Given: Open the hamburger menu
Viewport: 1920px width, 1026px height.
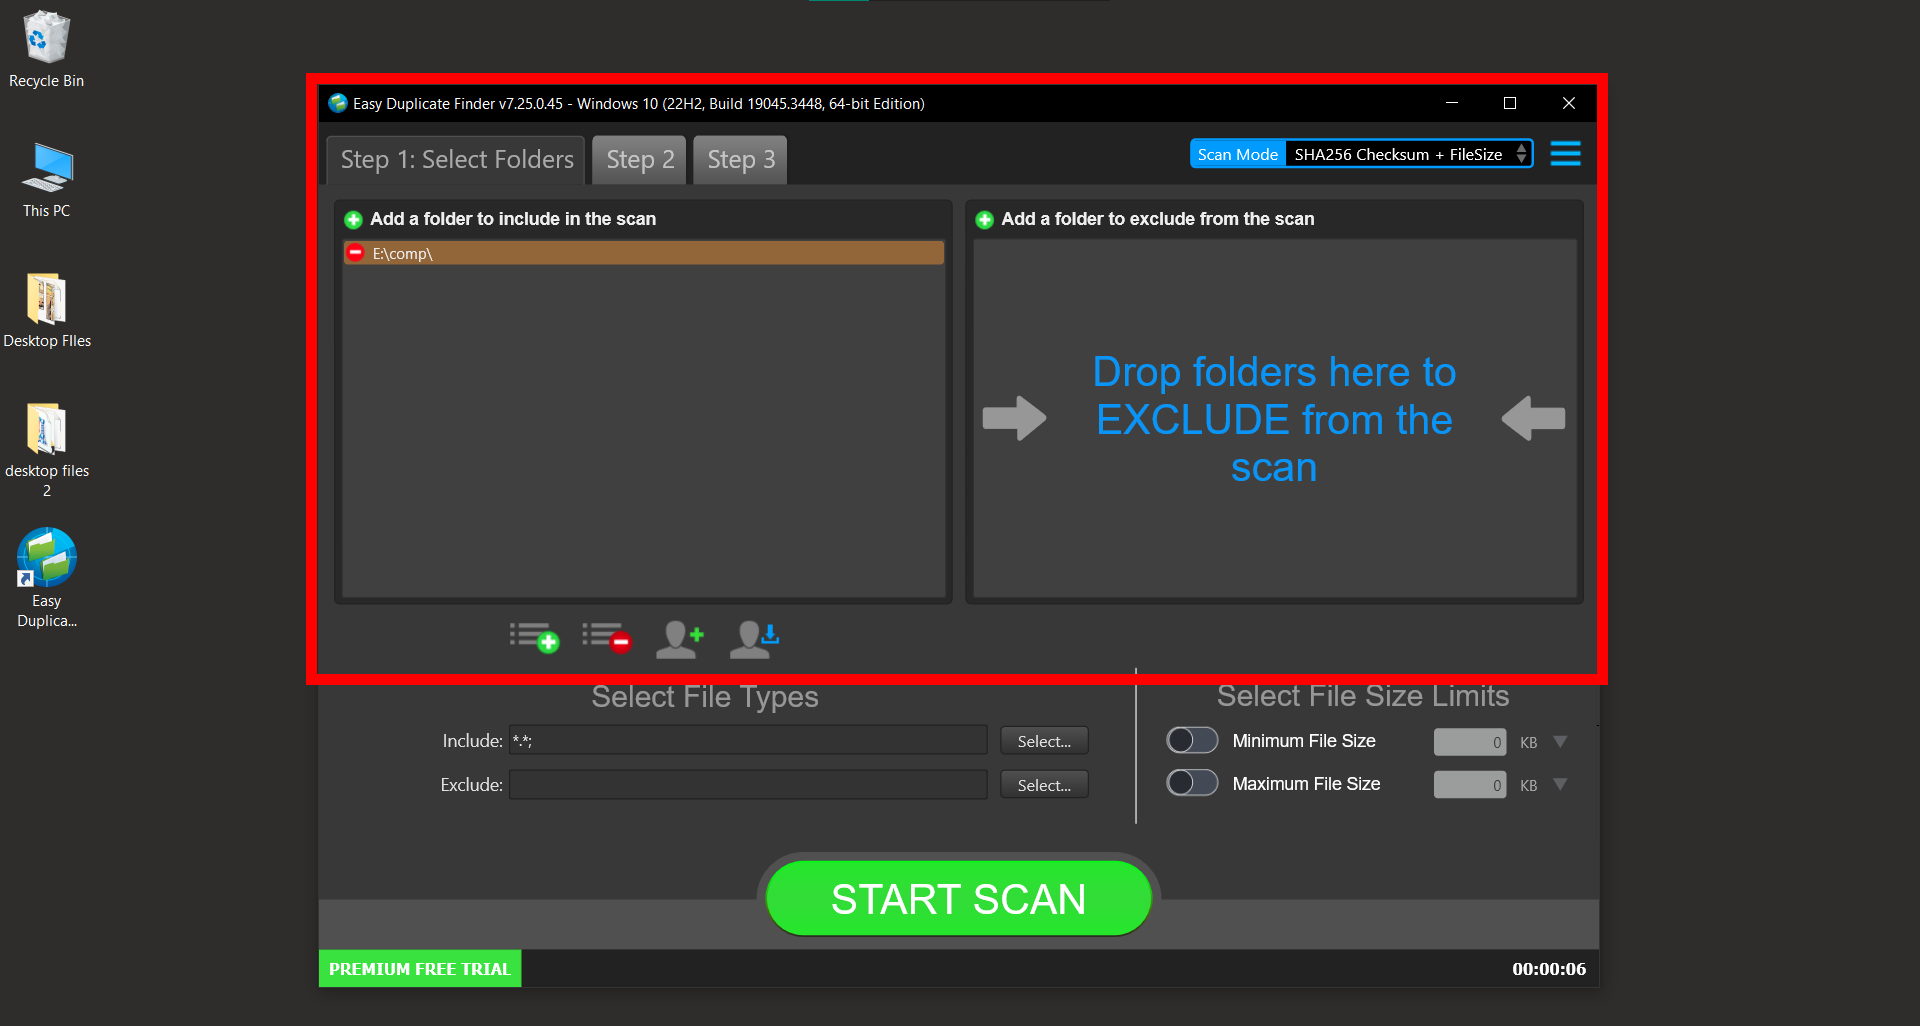Looking at the screenshot, I should coord(1565,153).
